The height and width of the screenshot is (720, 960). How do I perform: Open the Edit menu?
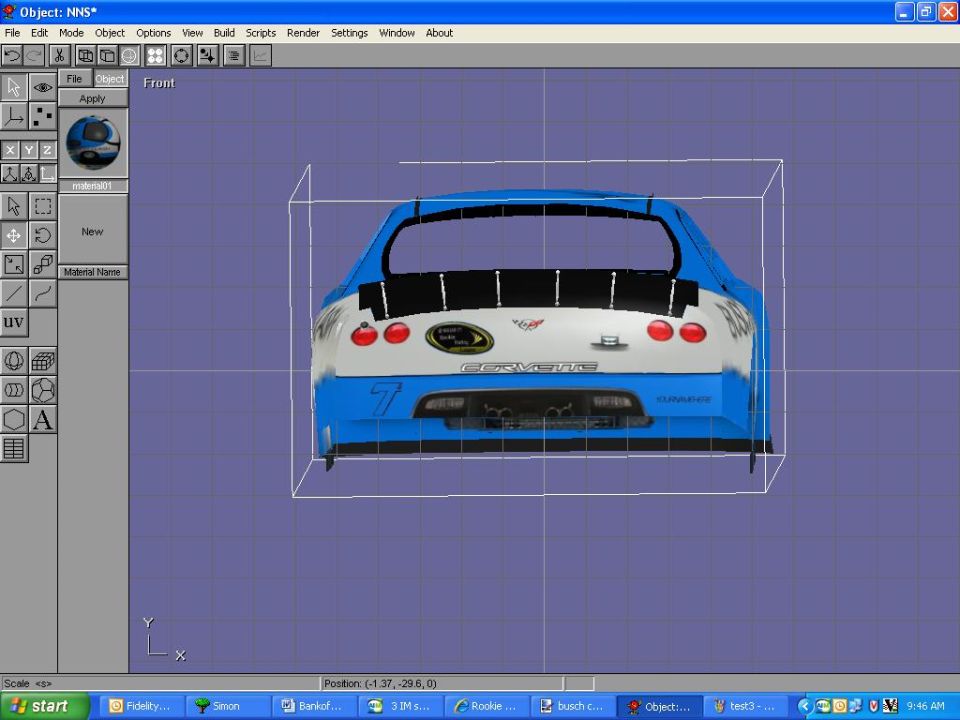point(39,33)
